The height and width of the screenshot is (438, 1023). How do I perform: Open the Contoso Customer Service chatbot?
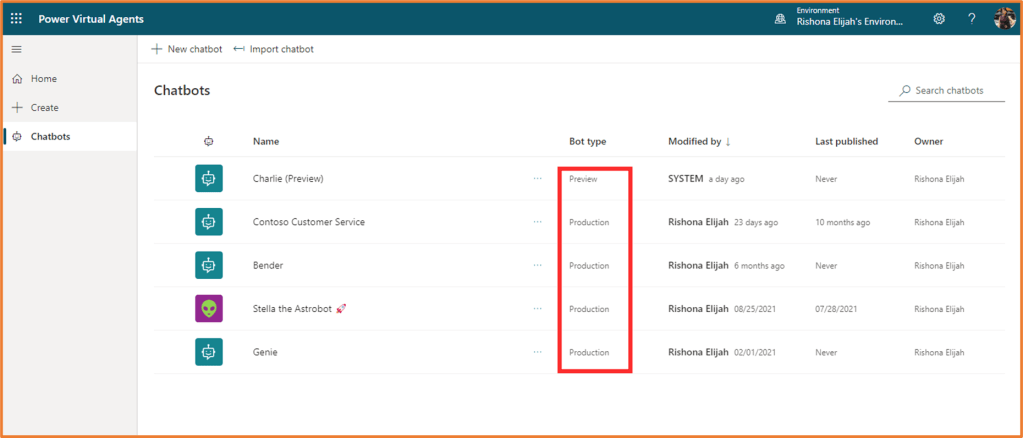[x=308, y=222]
